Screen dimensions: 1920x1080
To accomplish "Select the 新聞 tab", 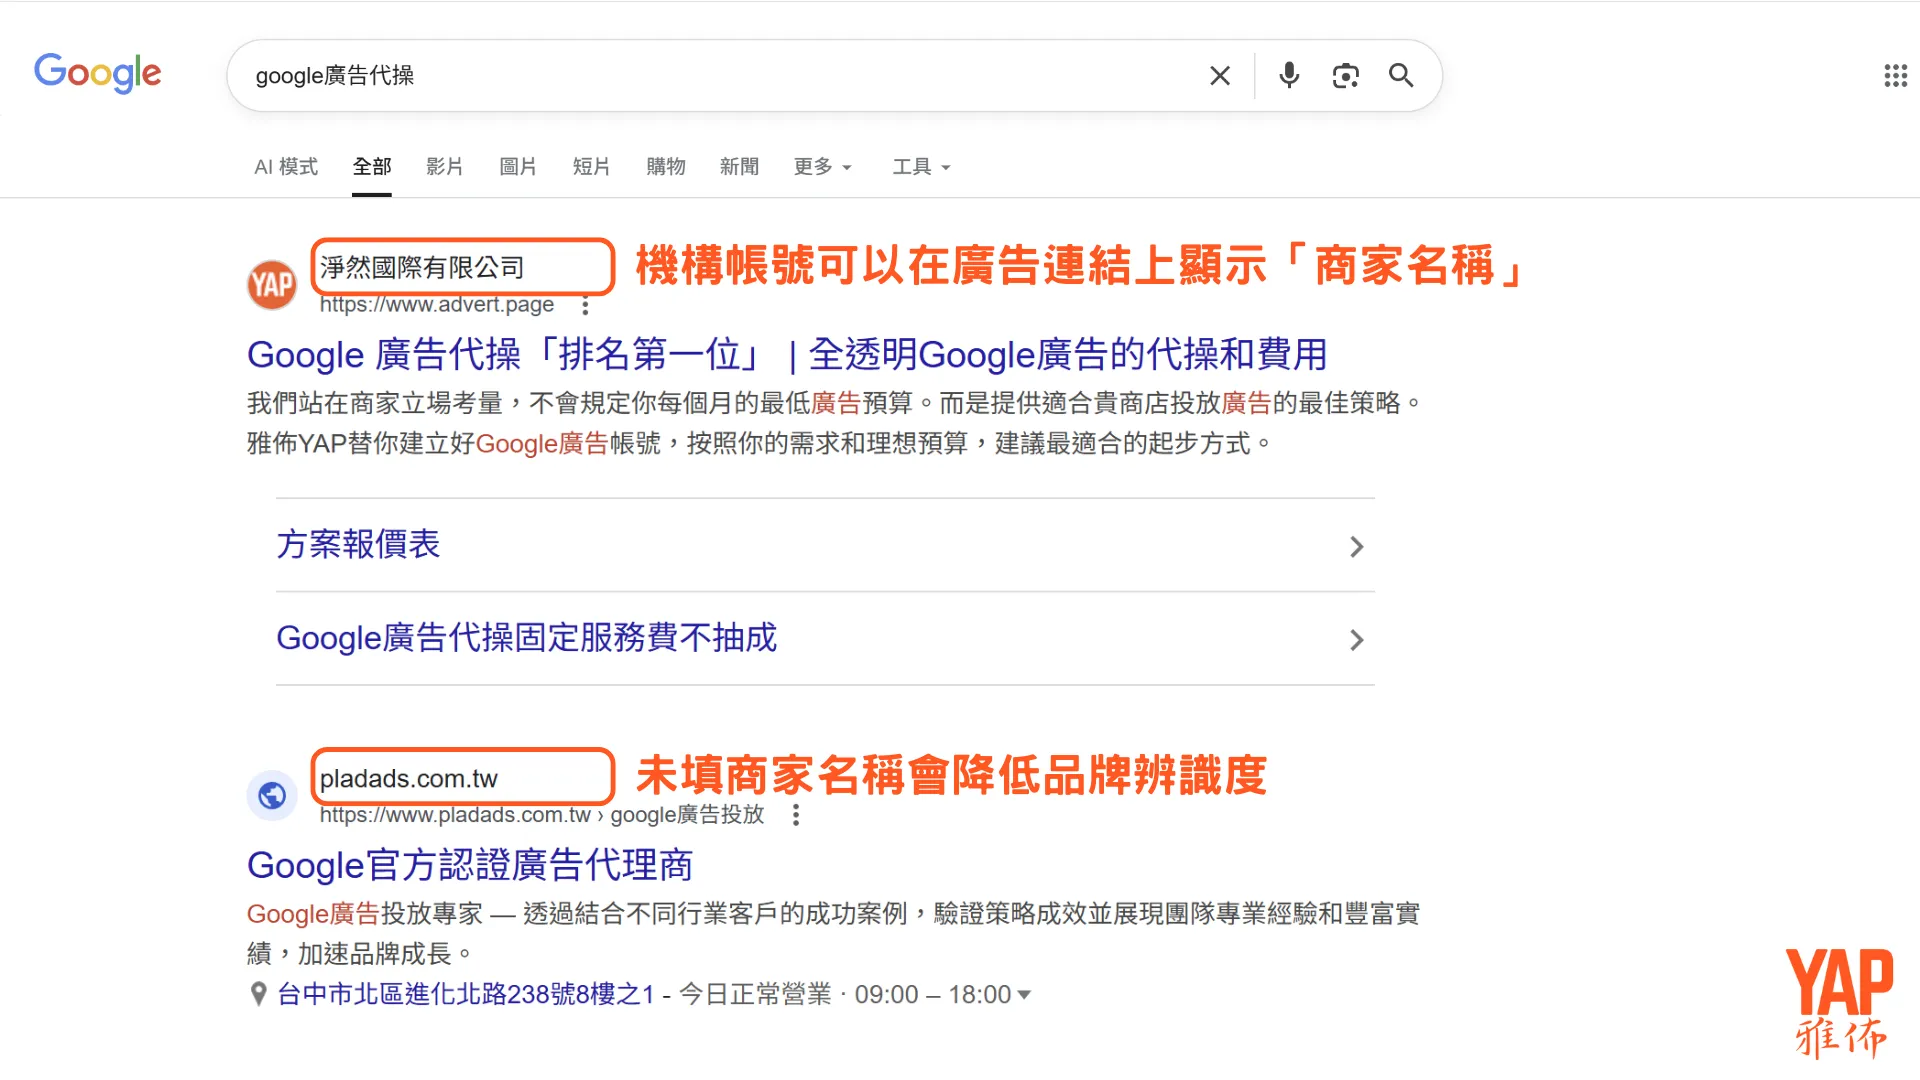I will pos(739,167).
